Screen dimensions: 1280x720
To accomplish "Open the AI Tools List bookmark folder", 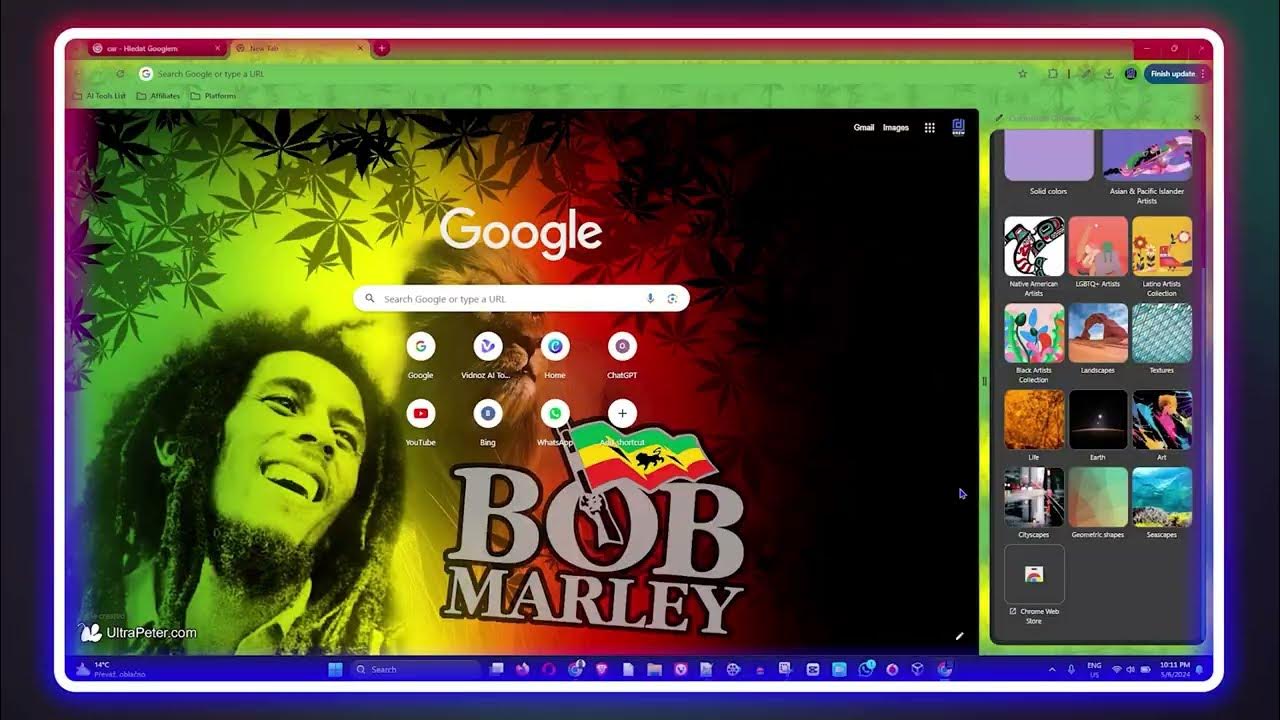I will click(x=100, y=96).
